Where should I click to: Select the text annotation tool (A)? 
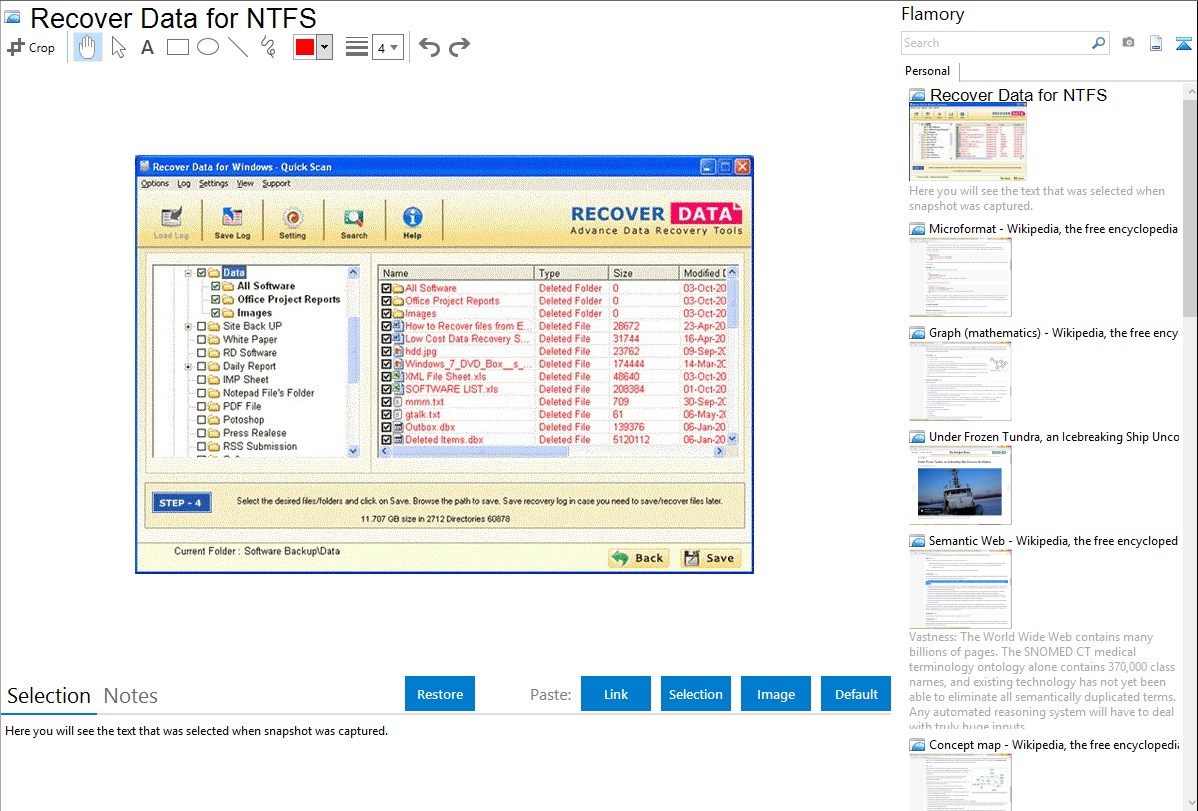(147, 47)
